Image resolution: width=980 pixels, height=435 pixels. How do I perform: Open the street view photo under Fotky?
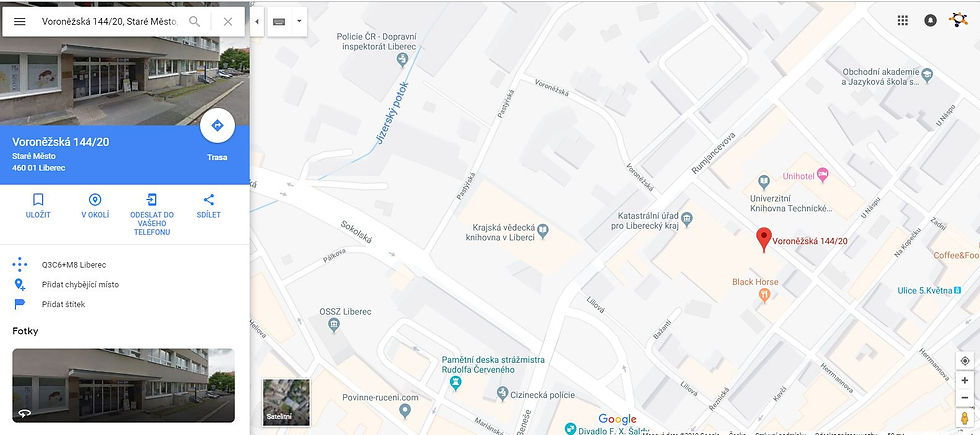tap(123, 385)
